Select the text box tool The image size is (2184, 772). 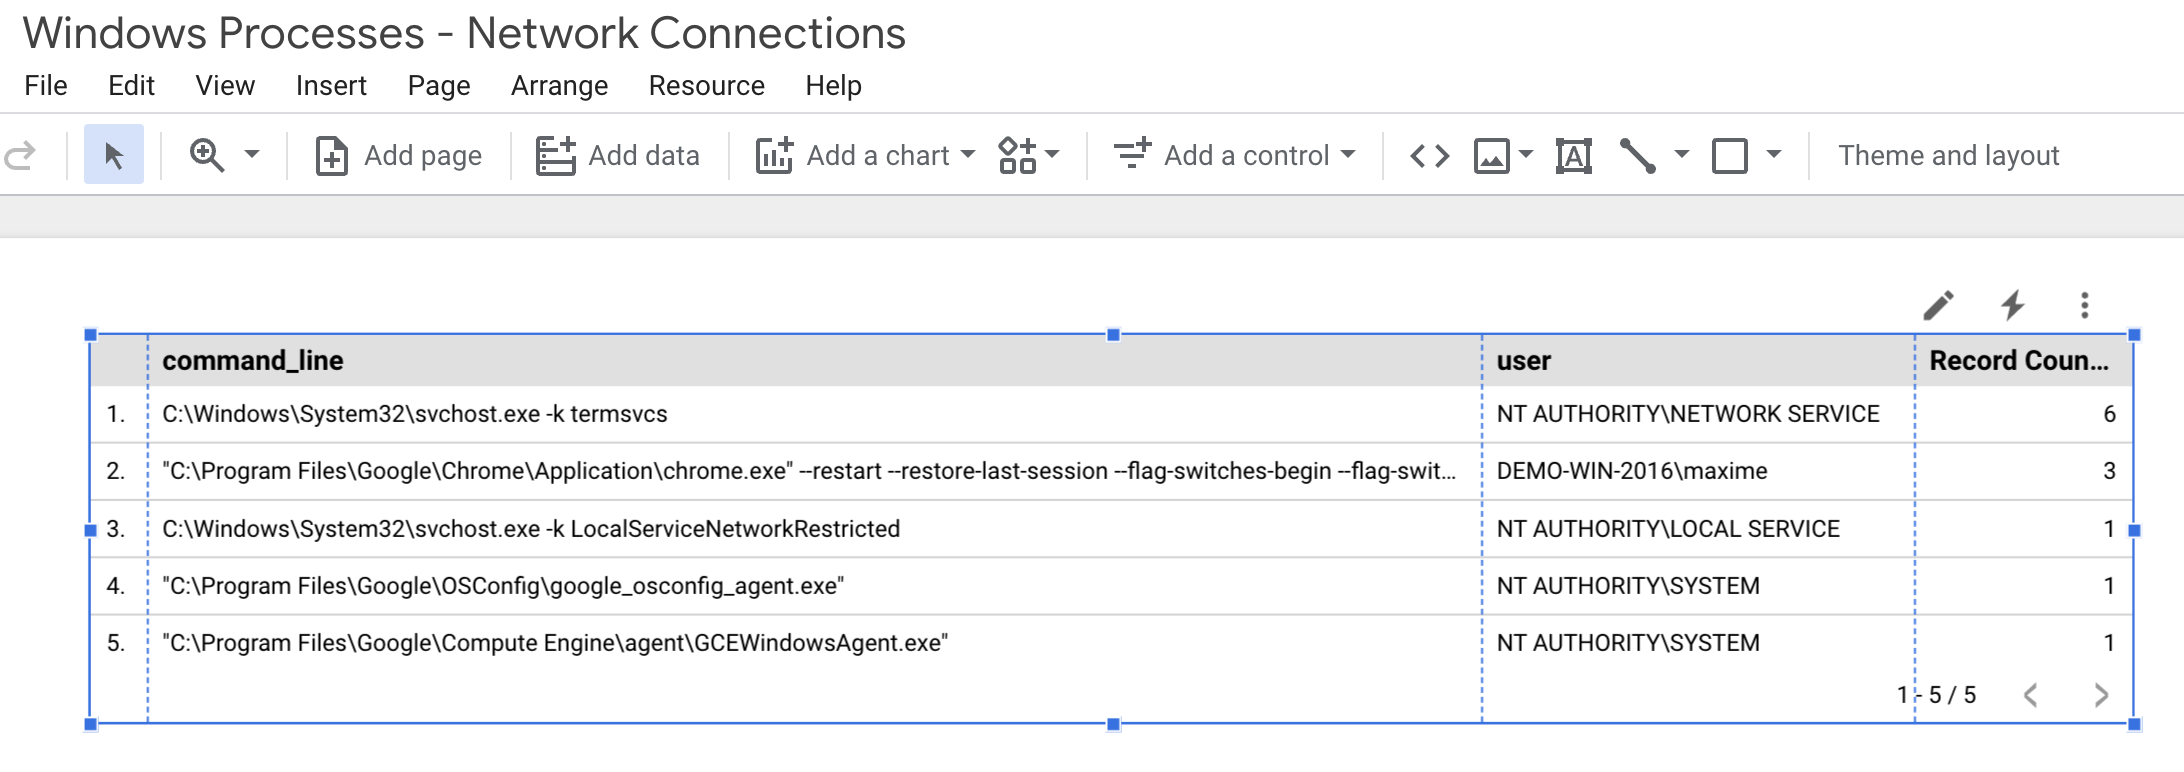coord(1573,155)
